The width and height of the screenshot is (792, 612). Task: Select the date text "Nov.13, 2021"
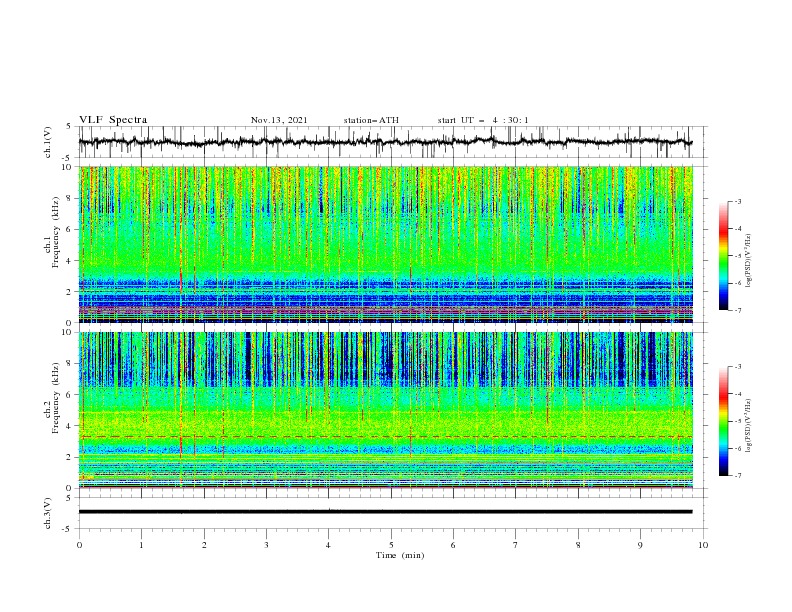(x=279, y=120)
